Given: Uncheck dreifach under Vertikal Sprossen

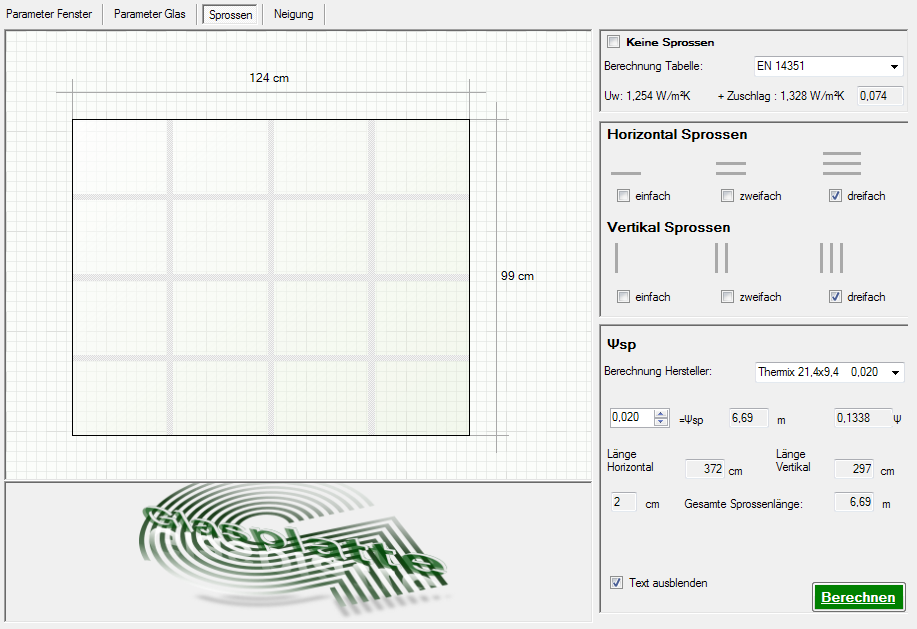Looking at the screenshot, I should point(835,297).
